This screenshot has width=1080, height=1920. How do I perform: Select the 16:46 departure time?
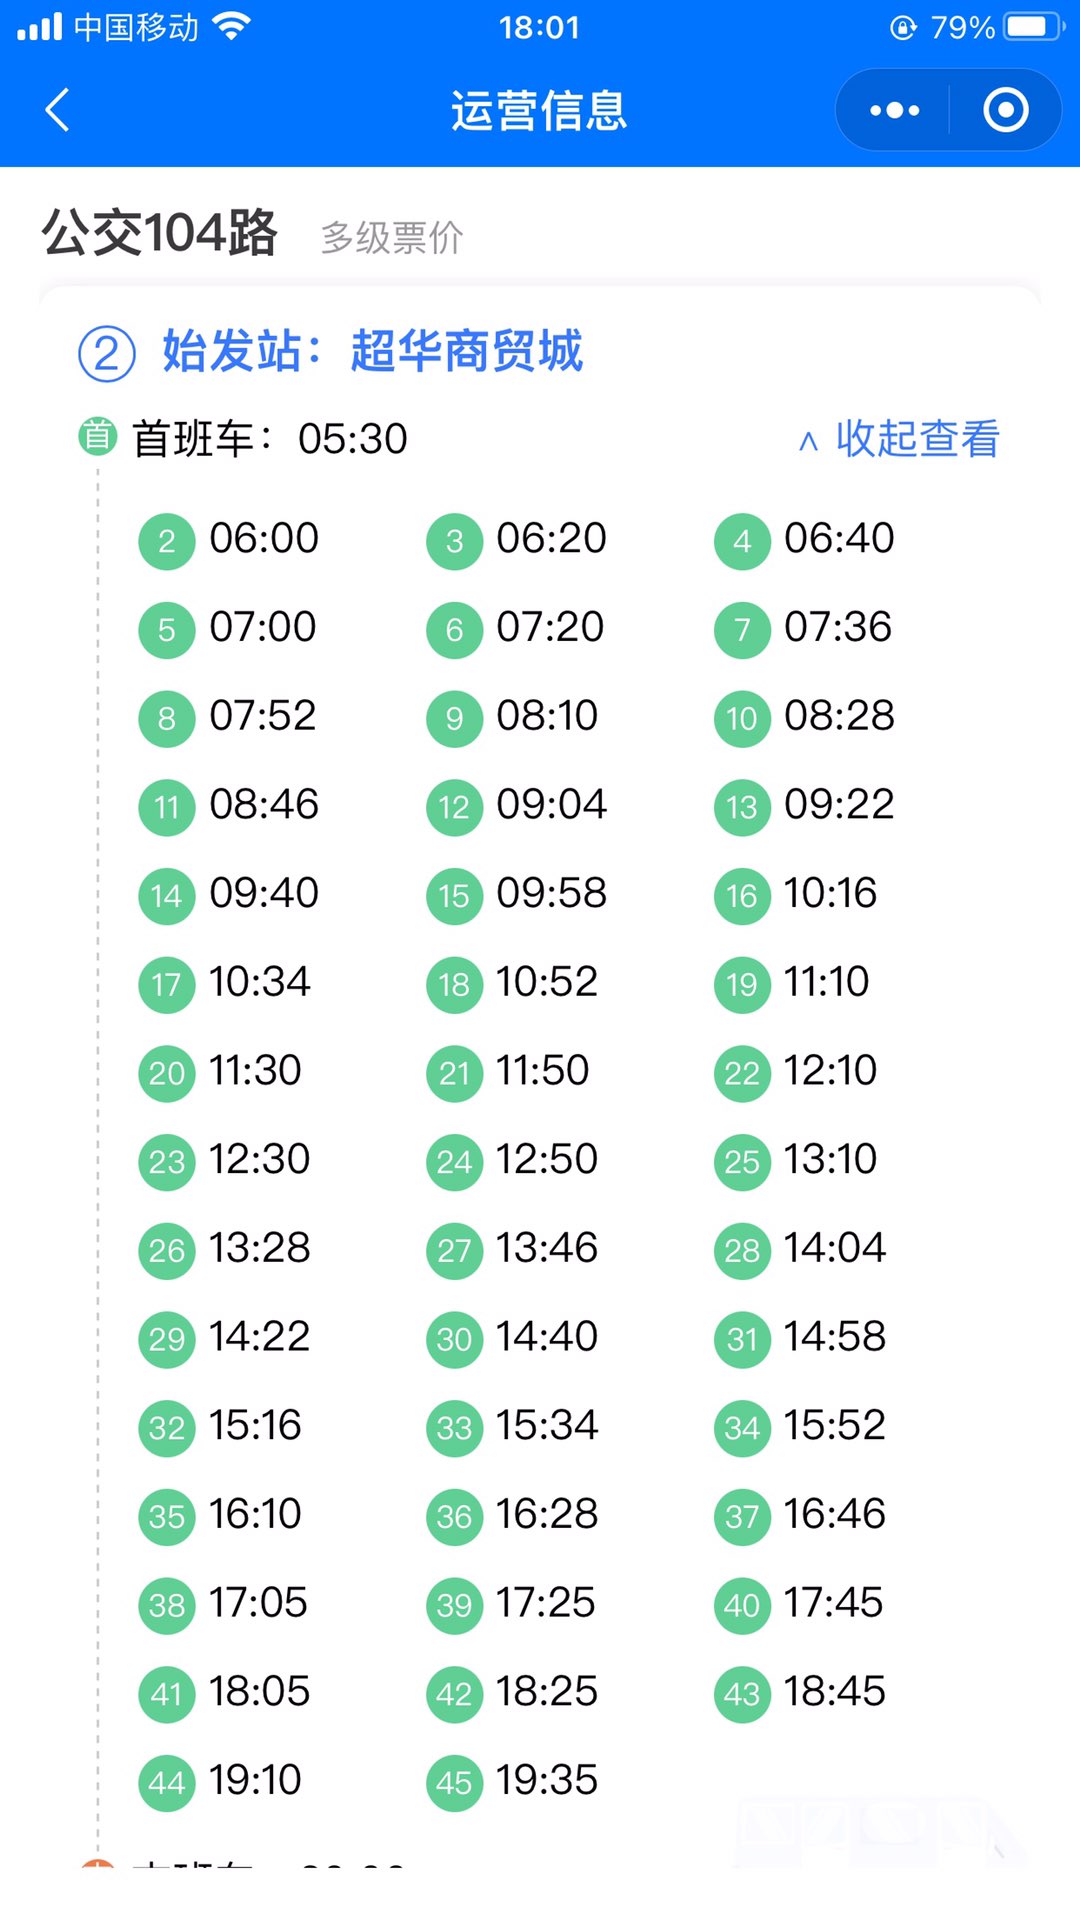pos(834,1514)
